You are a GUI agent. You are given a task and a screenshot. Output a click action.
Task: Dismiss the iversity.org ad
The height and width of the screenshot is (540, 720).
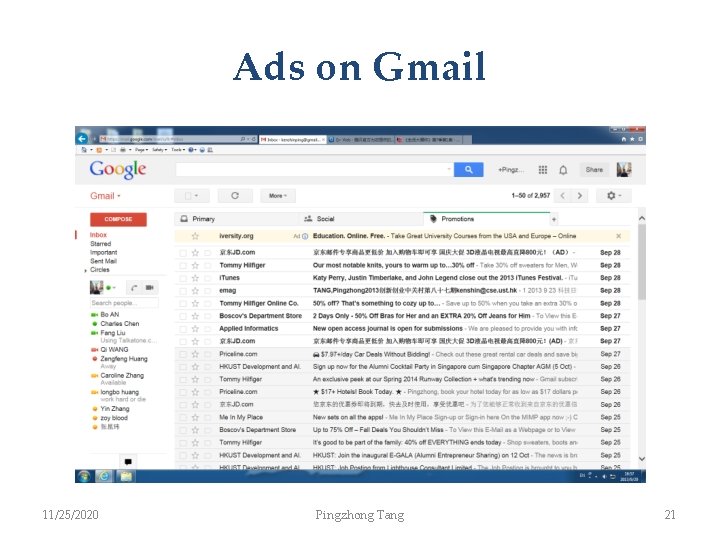point(619,236)
